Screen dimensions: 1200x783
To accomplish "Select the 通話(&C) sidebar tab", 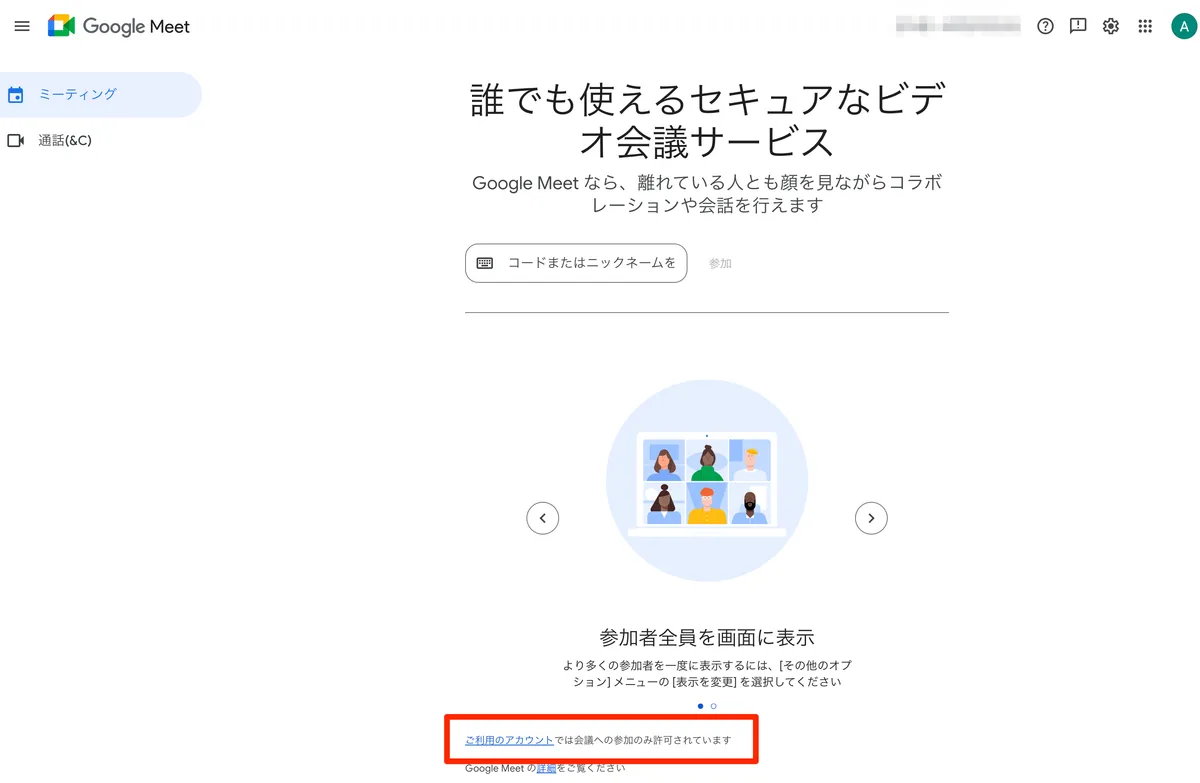I will 100,141.
